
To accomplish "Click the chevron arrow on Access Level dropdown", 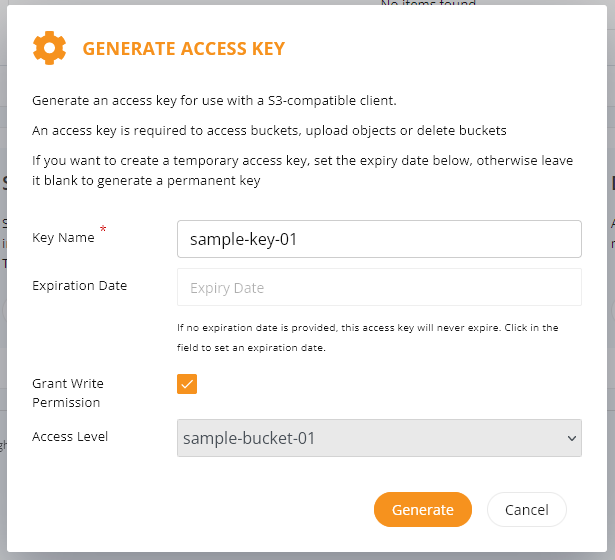I will 572,438.
